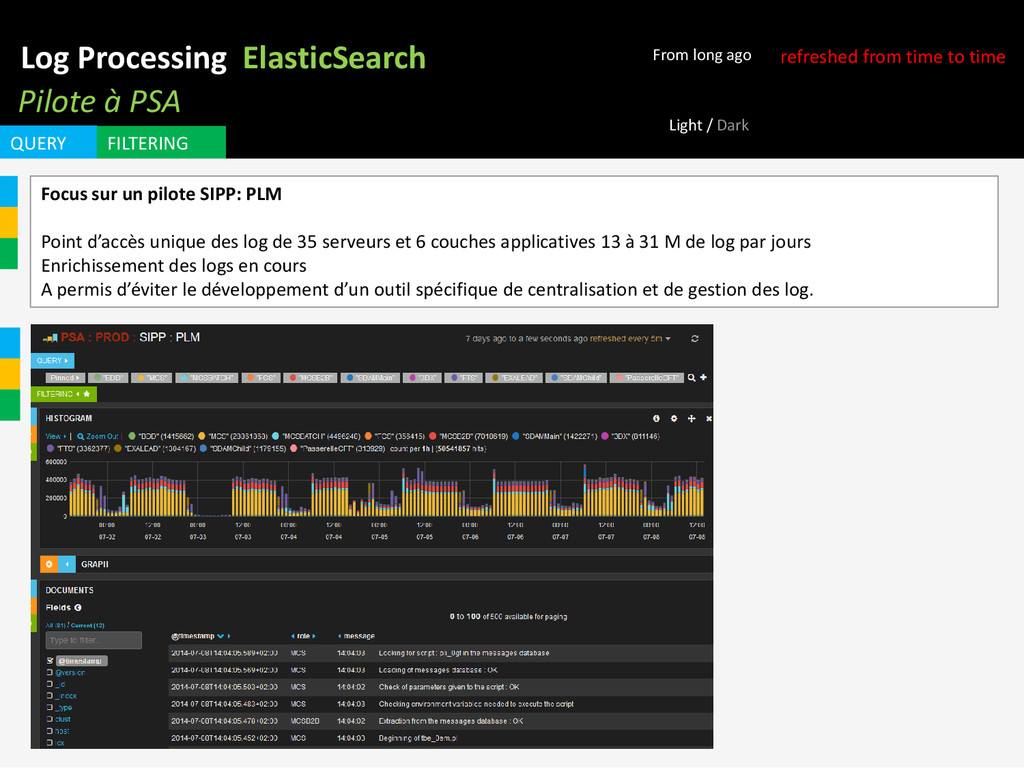The height and width of the screenshot is (768, 1024).
Task: Select the "FTS" query pill
Action: [x=464, y=377]
